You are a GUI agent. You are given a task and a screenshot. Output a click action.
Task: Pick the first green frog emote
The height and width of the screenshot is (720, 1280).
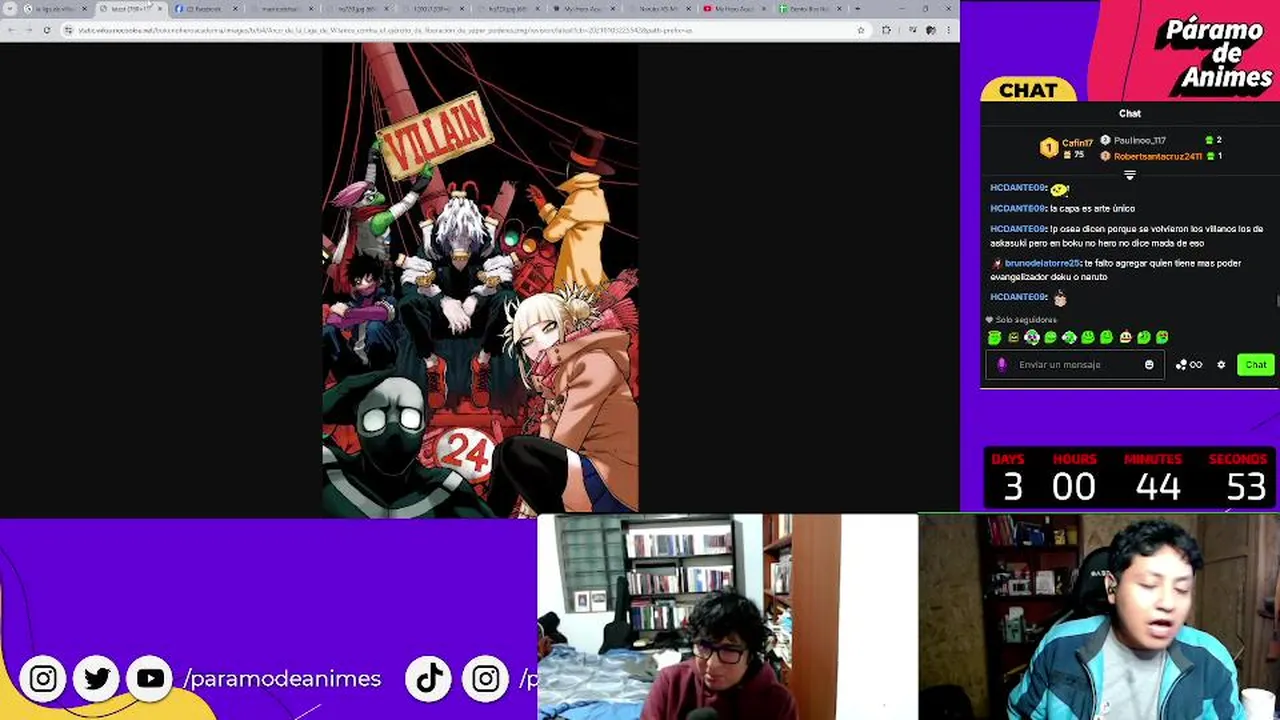click(994, 338)
